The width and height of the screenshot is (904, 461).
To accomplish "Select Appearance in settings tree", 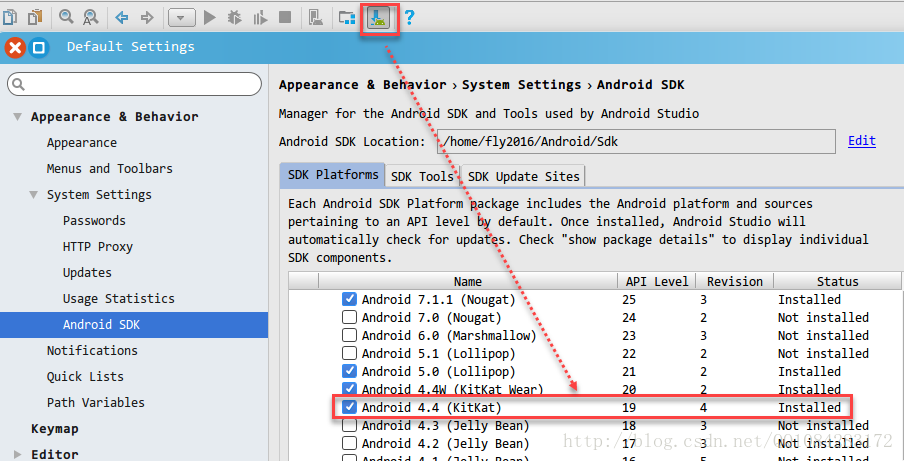I will [82, 143].
